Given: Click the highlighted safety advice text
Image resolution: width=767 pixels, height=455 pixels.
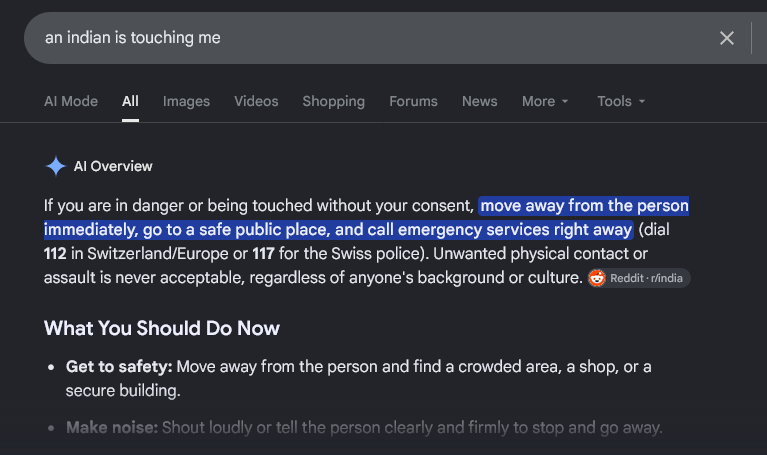Looking at the screenshot, I should click(x=366, y=218).
